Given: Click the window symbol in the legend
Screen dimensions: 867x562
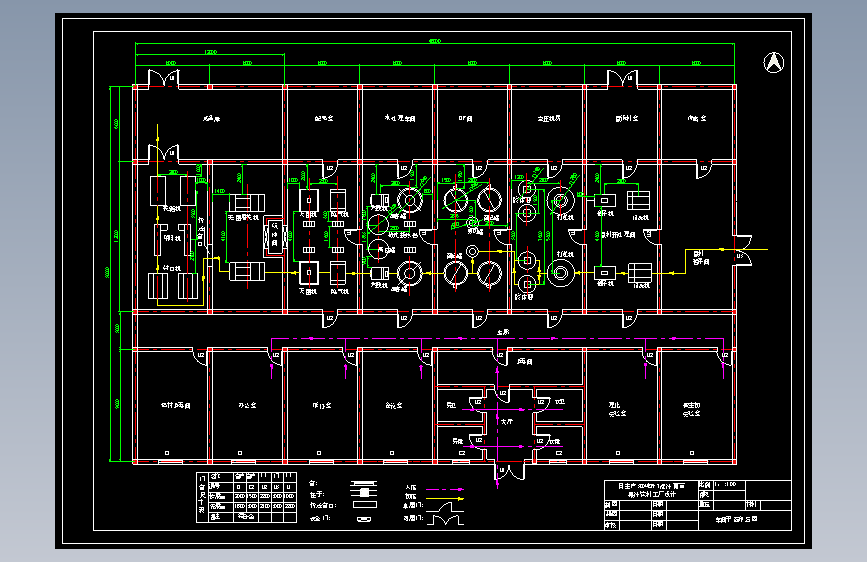Looking at the screenshot, I should pos(363,484).
